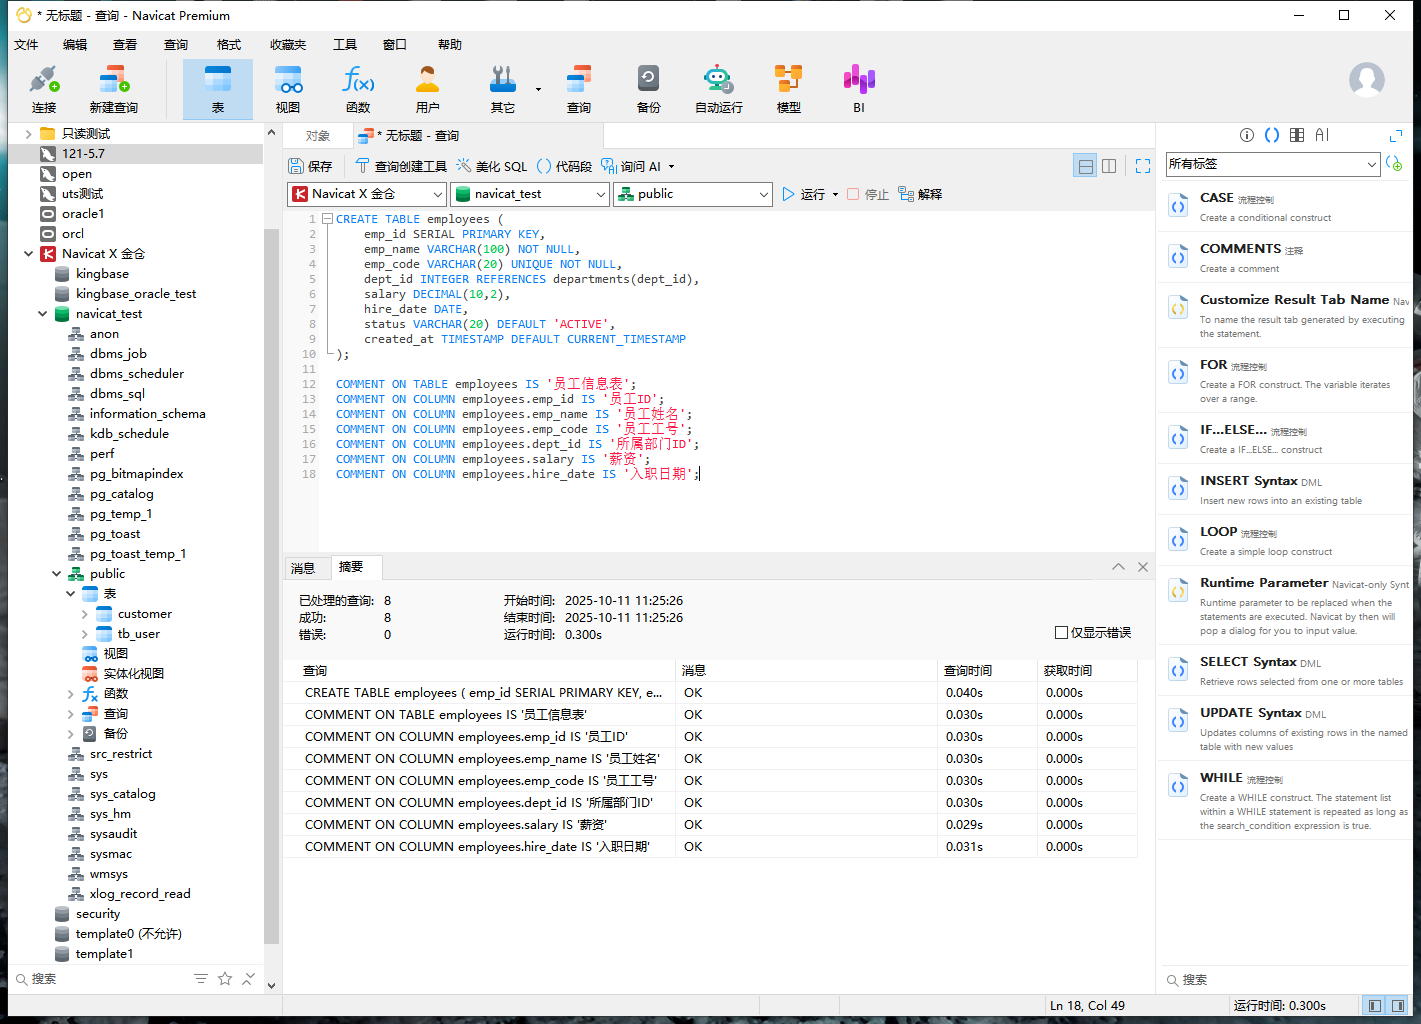Open the 模型 (Model) toolbar icon

tap(789, 89)
